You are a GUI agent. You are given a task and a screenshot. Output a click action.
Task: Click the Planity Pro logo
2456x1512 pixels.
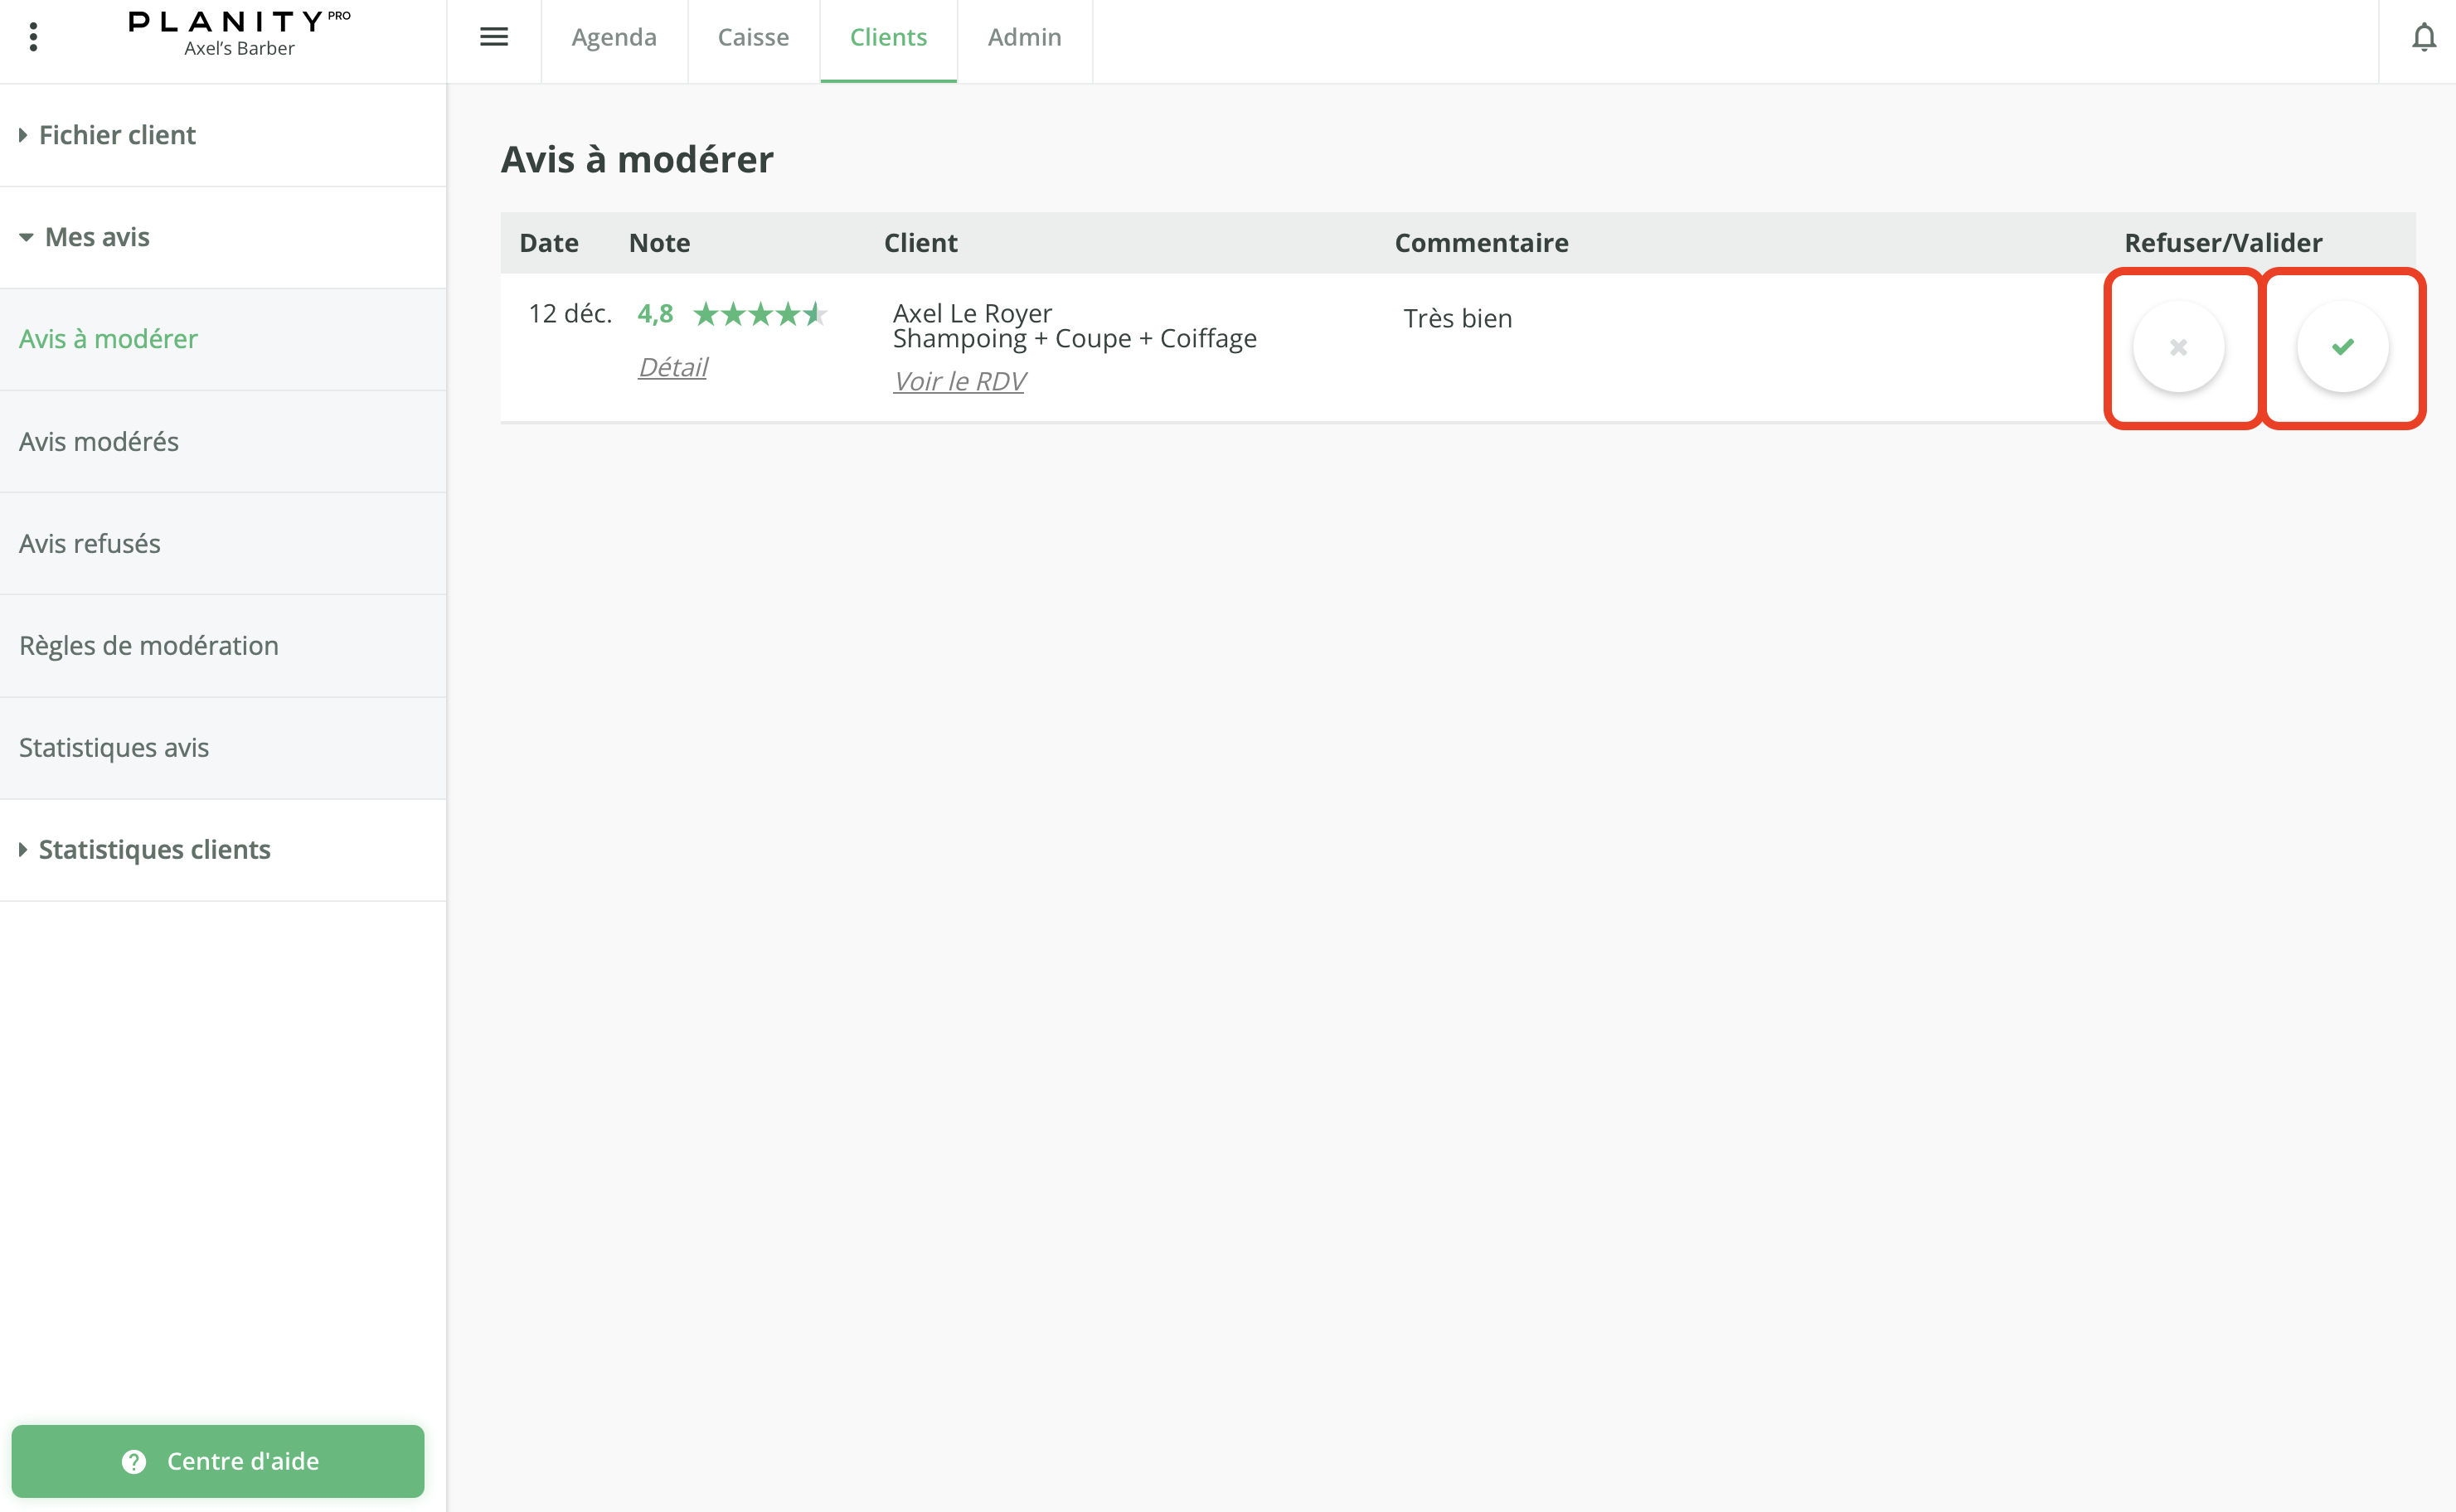[x=239, y=33]
